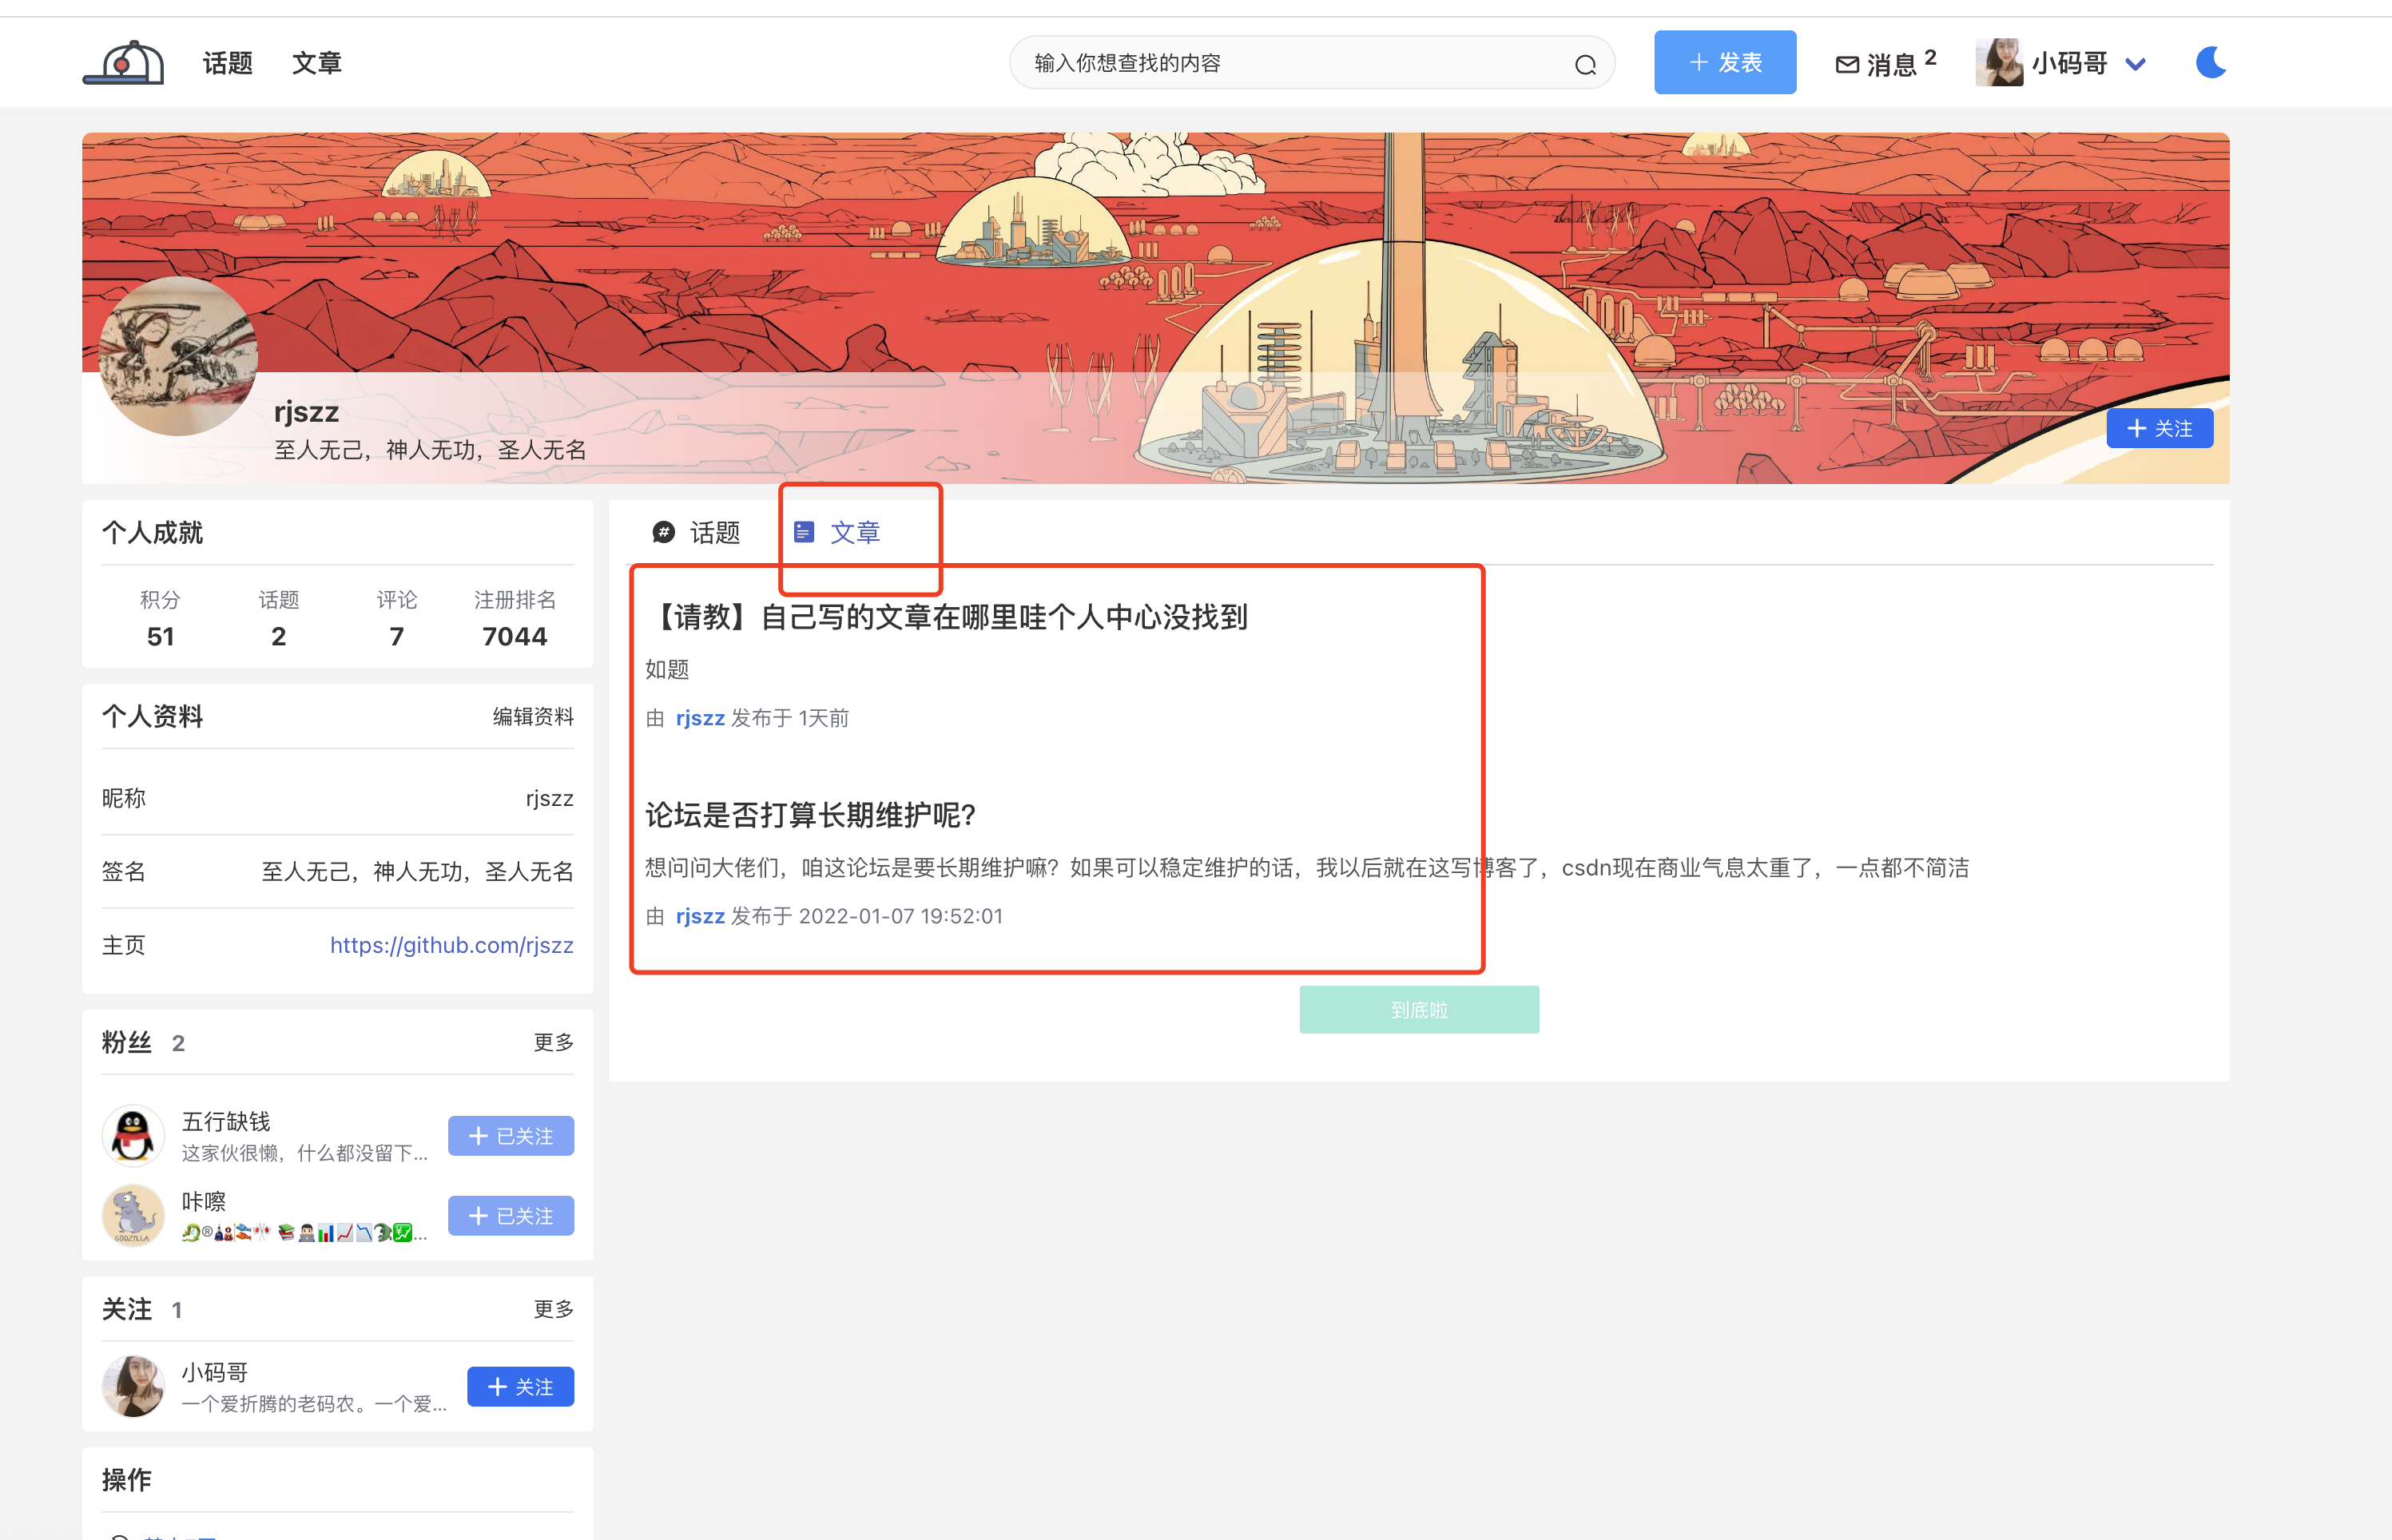Click 昵称 value rjszz
Screen dimensions: 2392x1540
point(550,798)
